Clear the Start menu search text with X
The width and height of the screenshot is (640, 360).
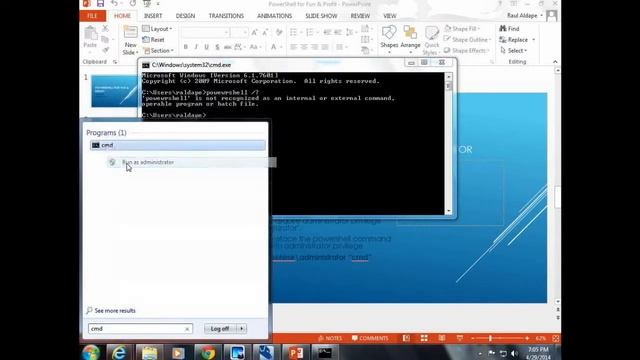click(187, 329)
